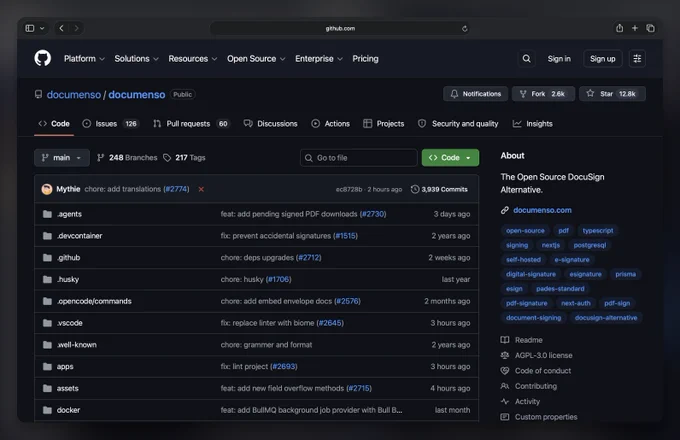Star the repository with Star button
Image resolution: width=680 pixels, height=440 pixels.
pyautogui.click(x=612, y=94)
